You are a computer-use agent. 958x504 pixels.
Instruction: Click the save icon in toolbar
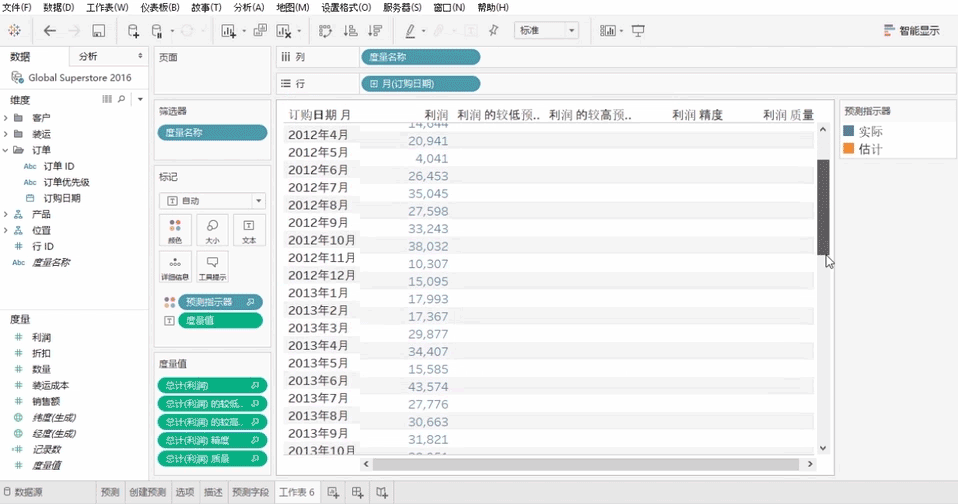click(98, 31)
